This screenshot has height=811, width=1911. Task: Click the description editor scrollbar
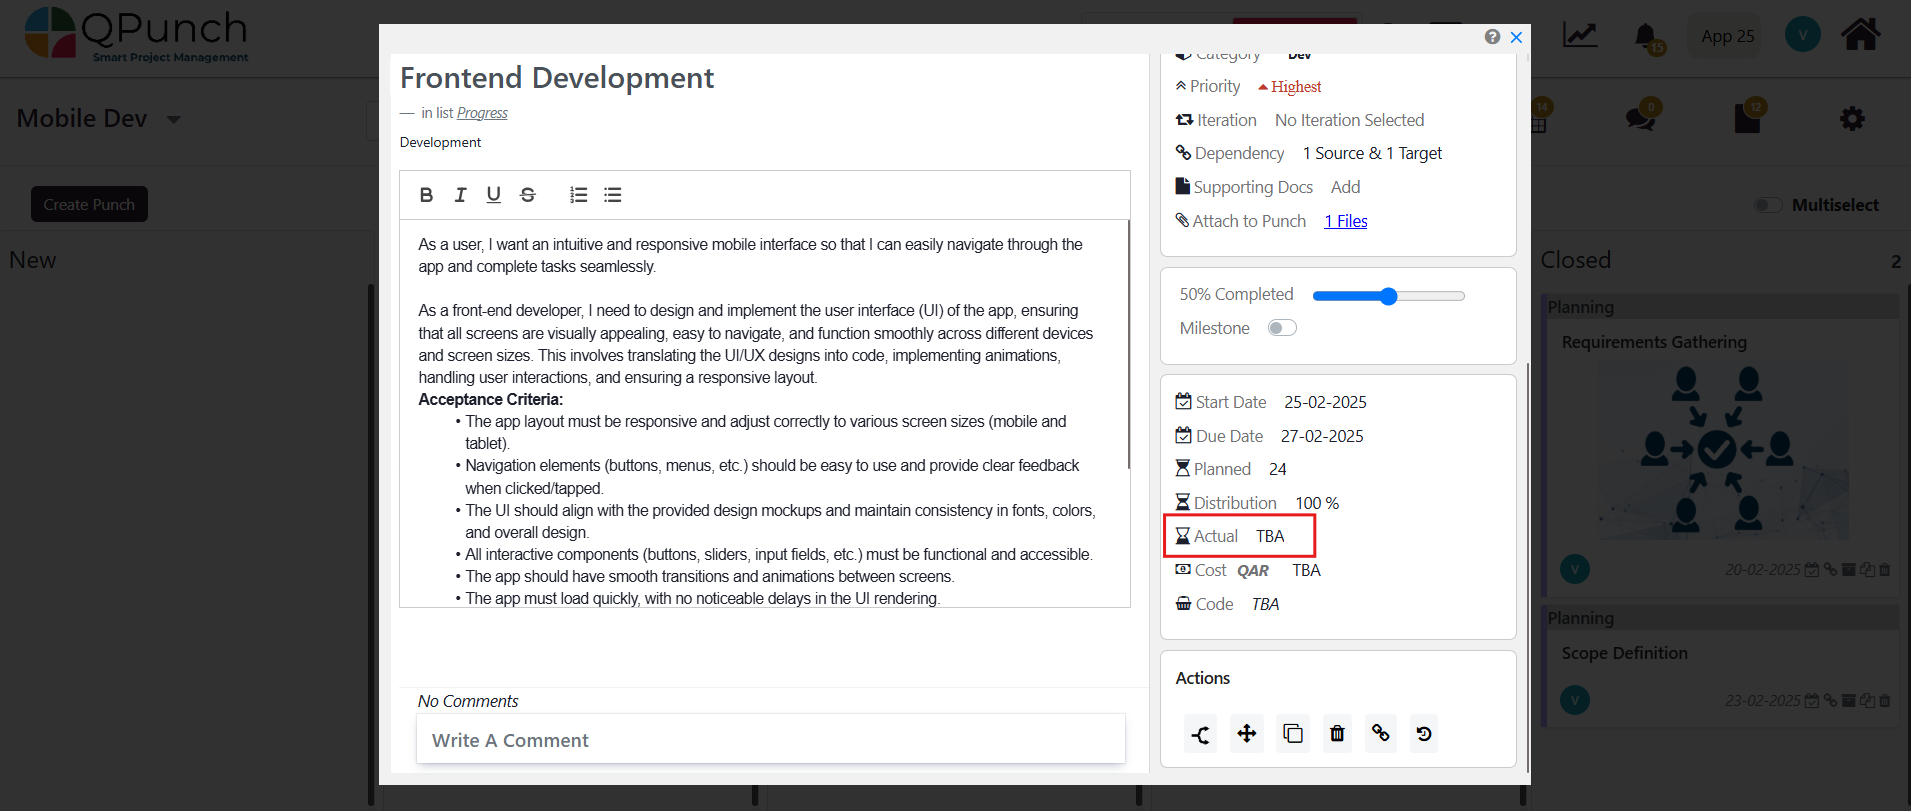tap(1128, 345)
